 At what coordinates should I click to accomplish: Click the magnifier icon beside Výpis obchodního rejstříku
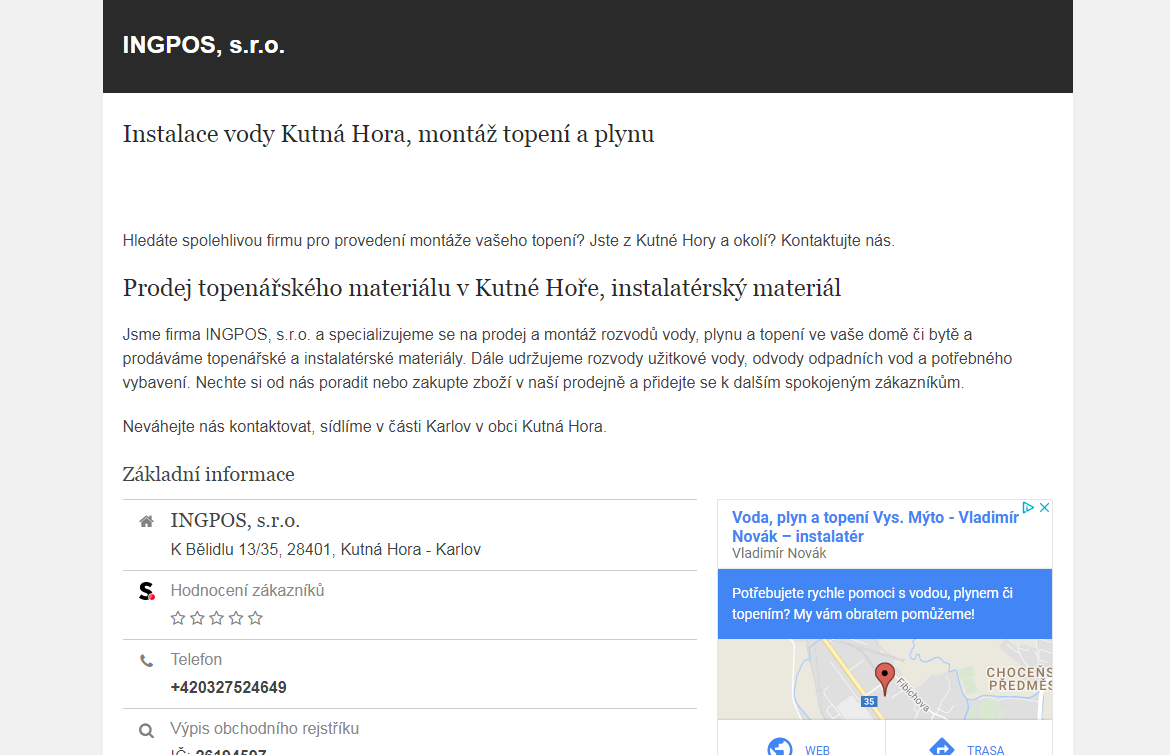coord(146,730)
